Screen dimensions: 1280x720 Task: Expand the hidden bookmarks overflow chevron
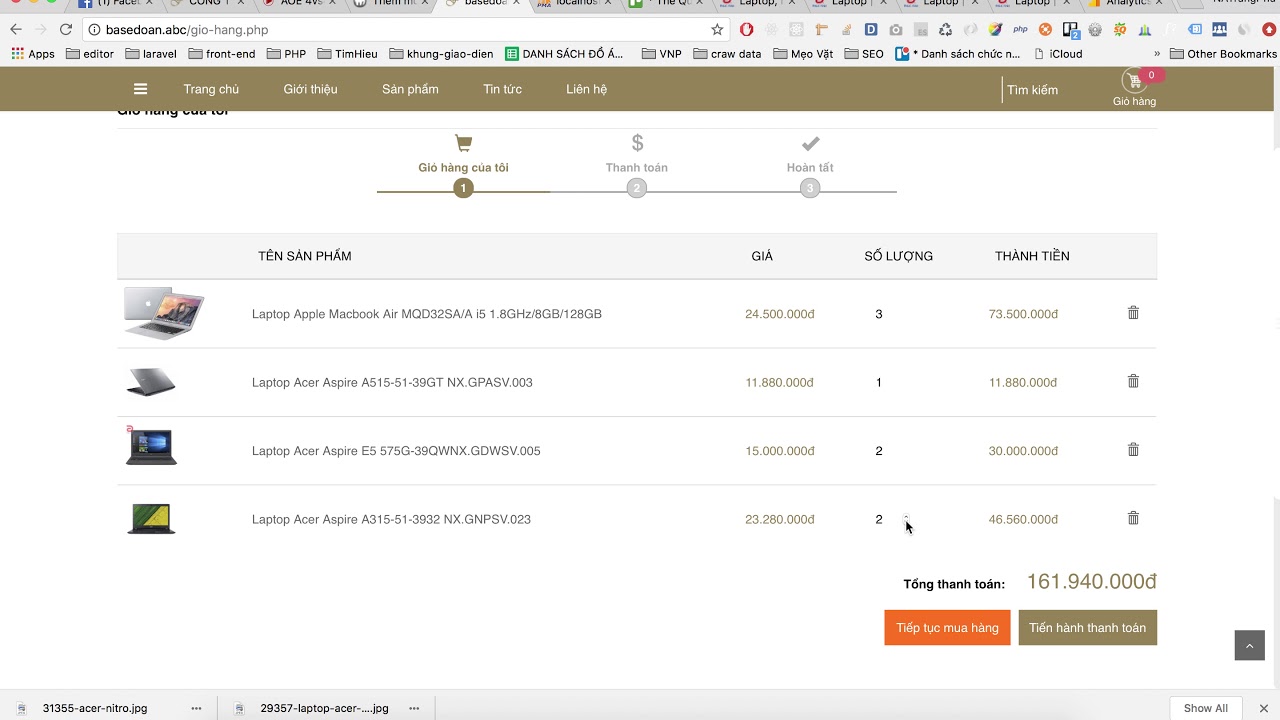coord(1157,54)
